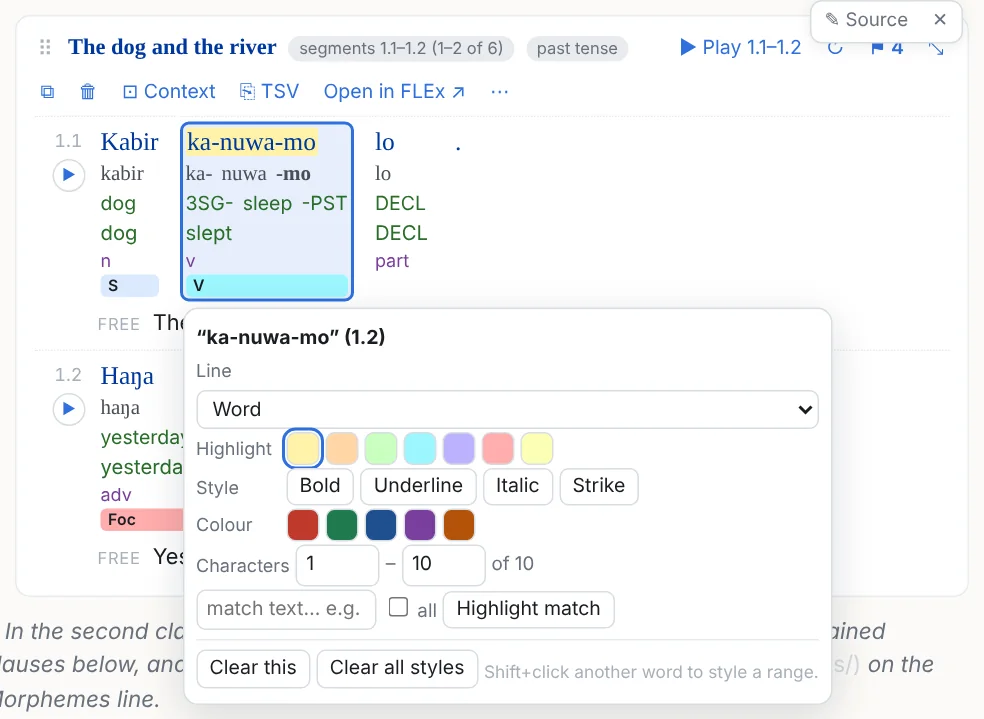The height and width of the screenshot is (719, 984).
Task: Play segments 1.1–1.2
Action: click(x=741, y=48)
